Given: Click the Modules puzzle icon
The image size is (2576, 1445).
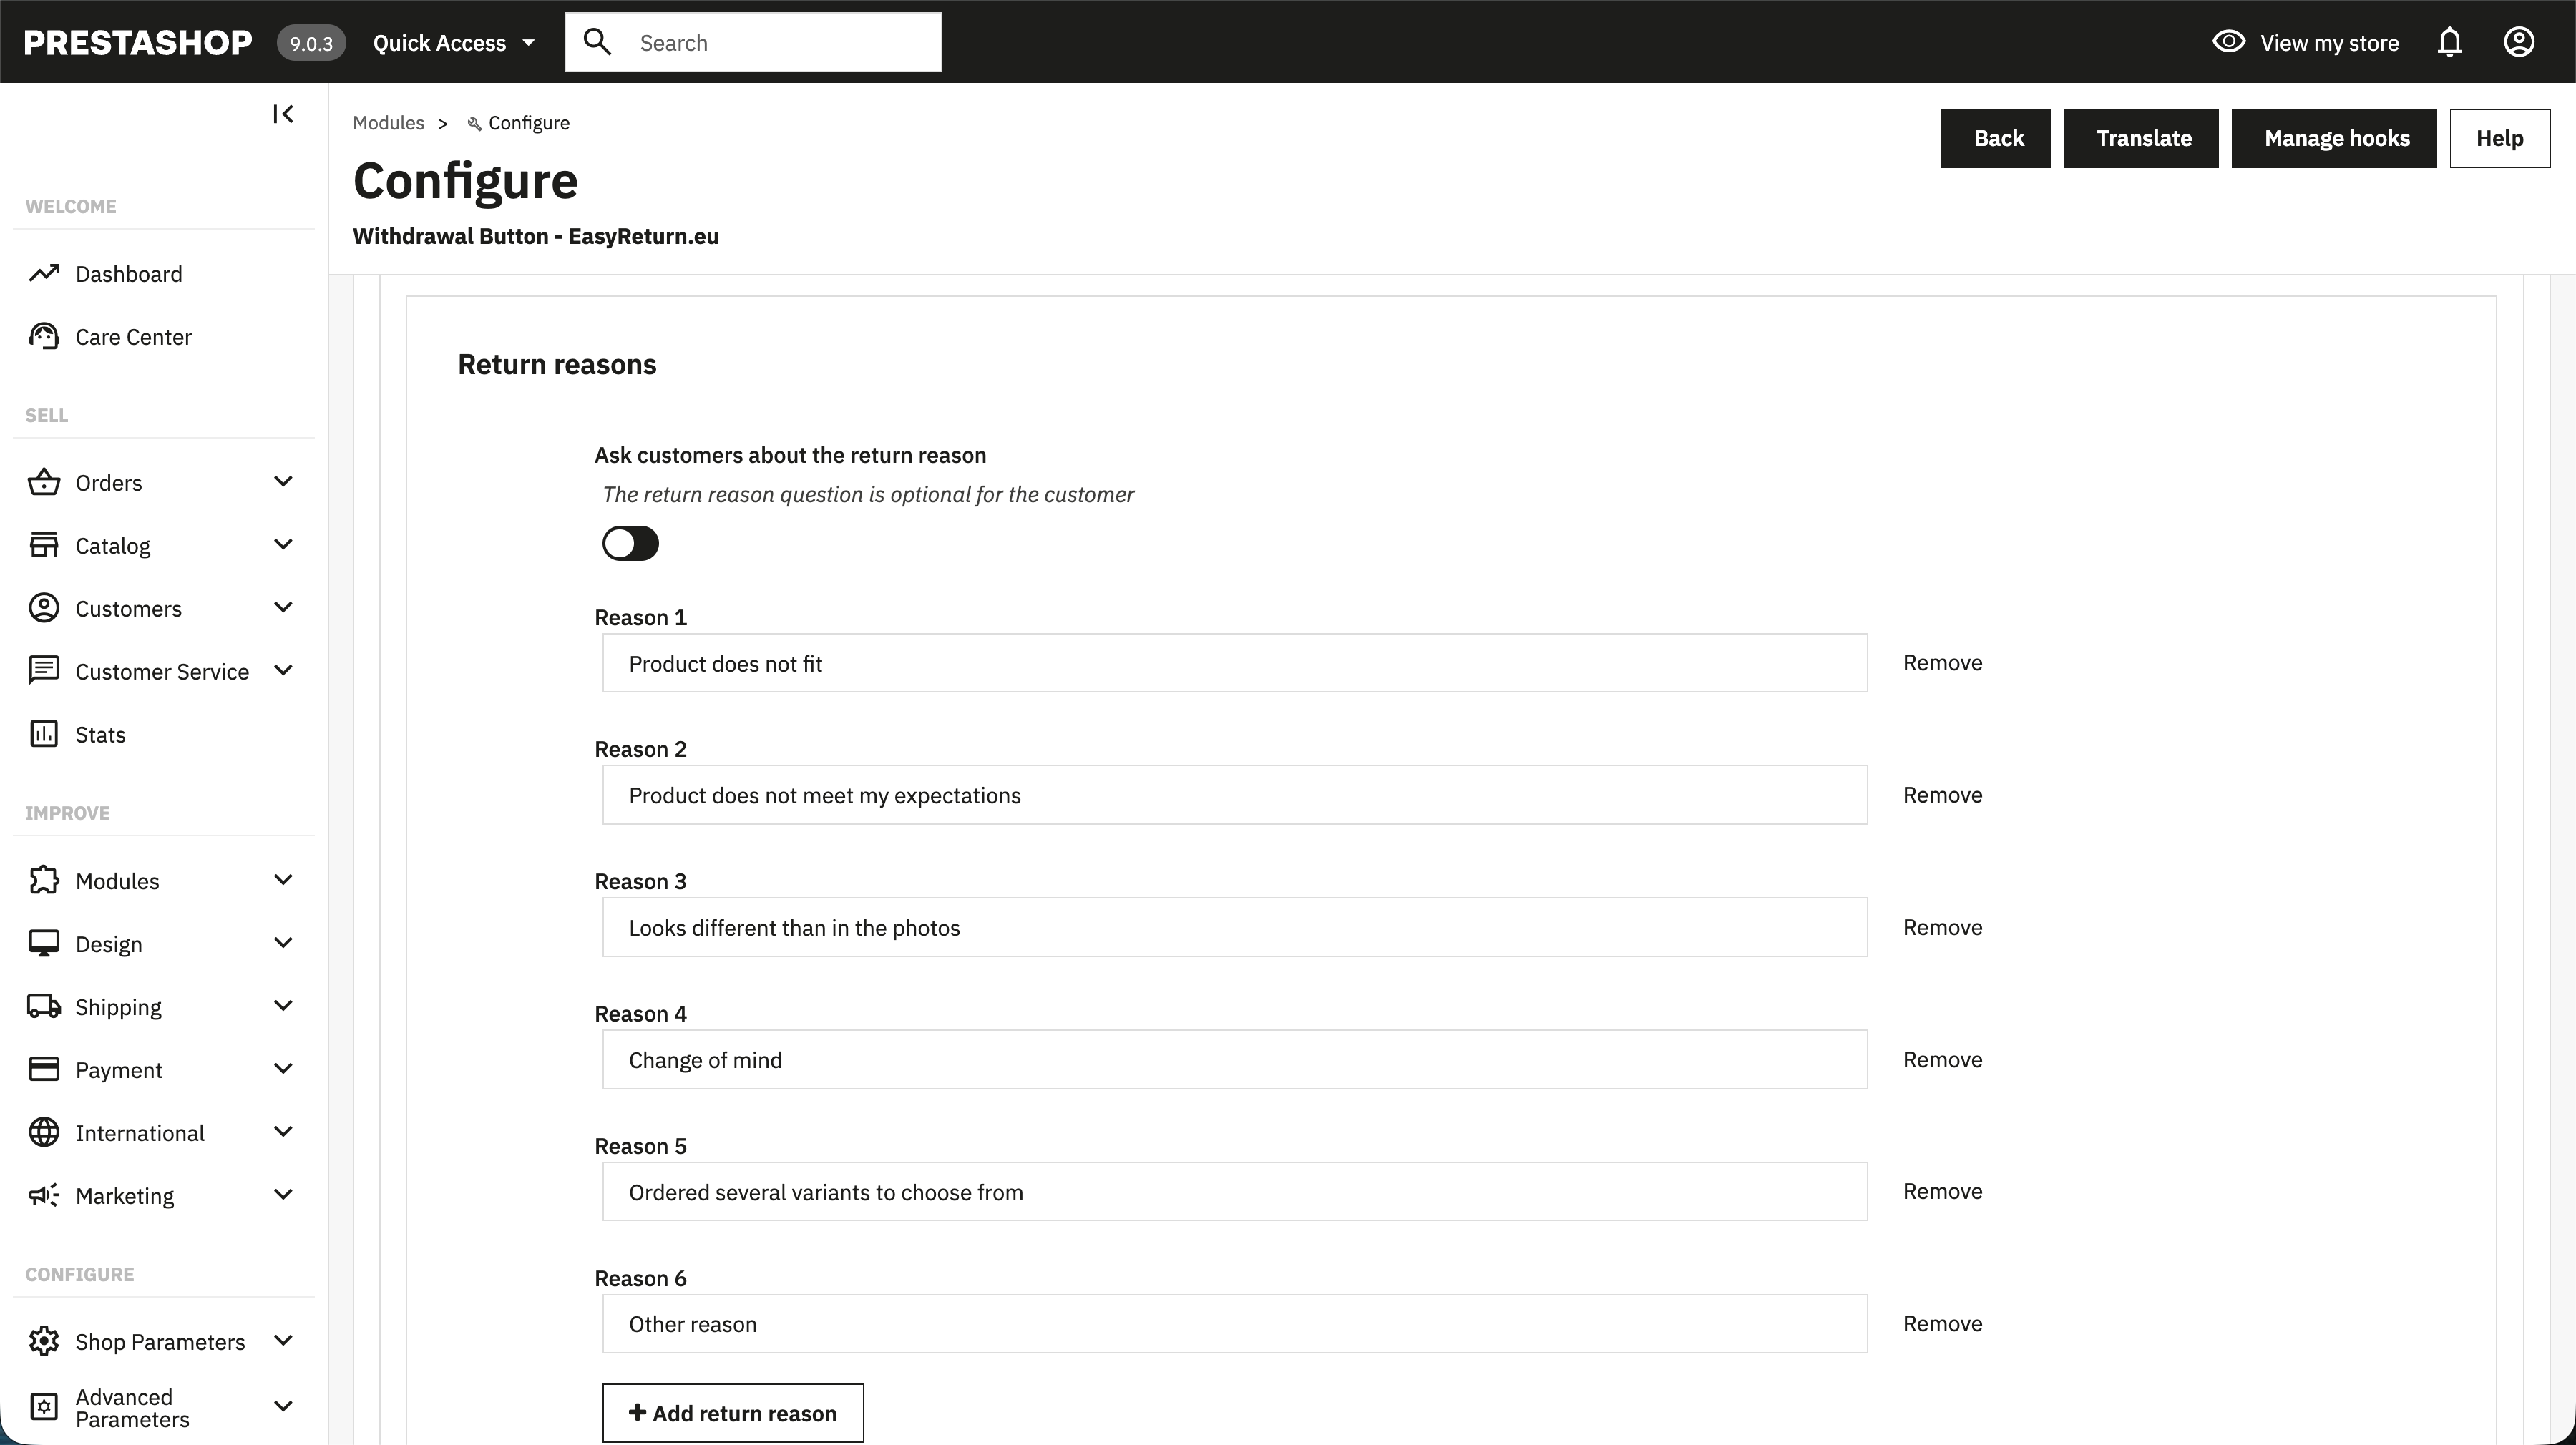Looking at the screenshot, I should tap(44, 880).
